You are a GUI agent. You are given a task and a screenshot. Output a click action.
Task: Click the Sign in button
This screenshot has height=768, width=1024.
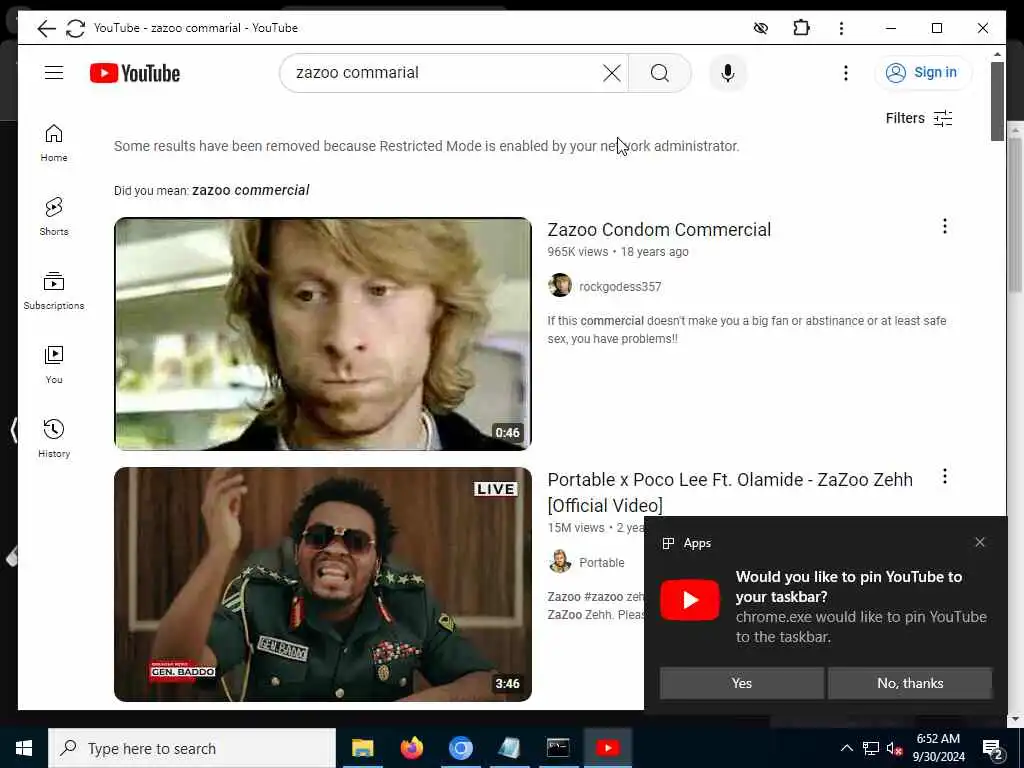pyautogui.click(x=923, y=72)
